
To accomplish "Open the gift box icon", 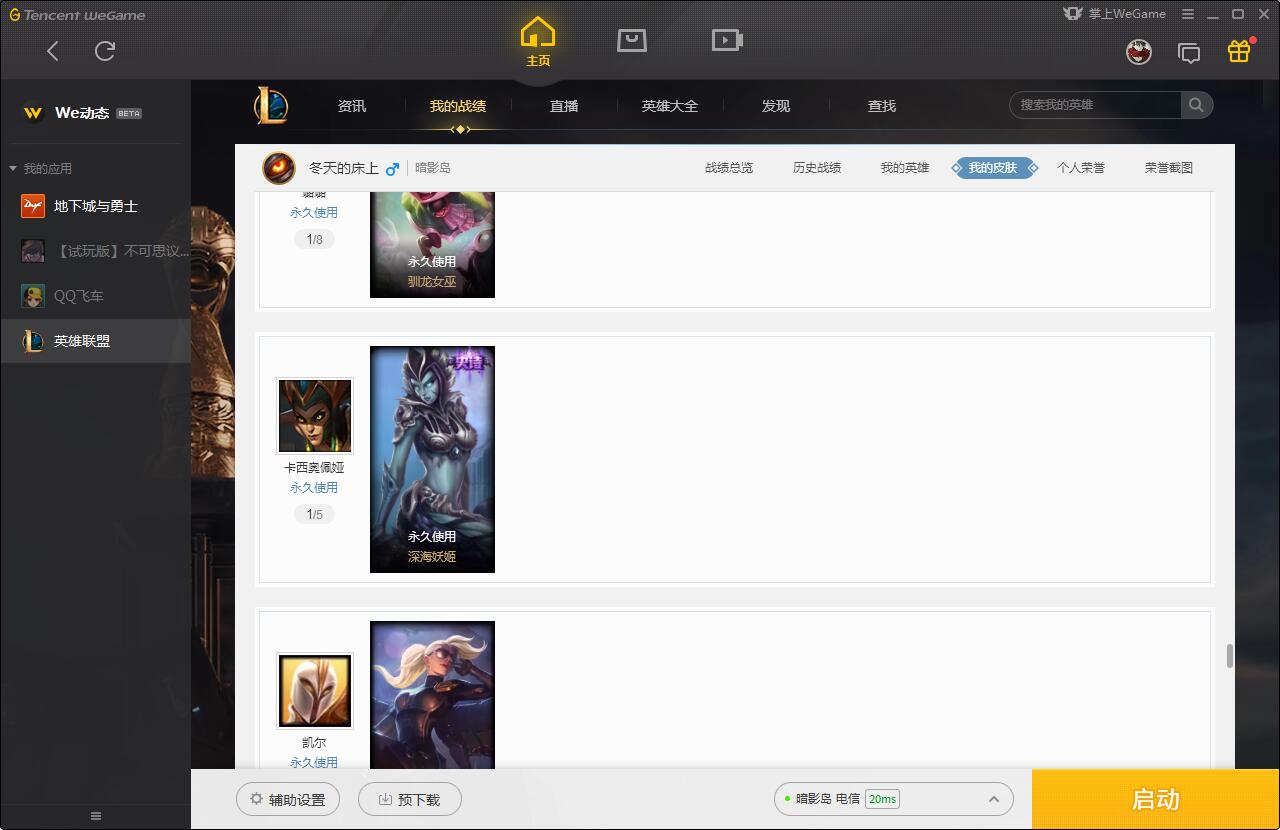I will (1239, 51).
